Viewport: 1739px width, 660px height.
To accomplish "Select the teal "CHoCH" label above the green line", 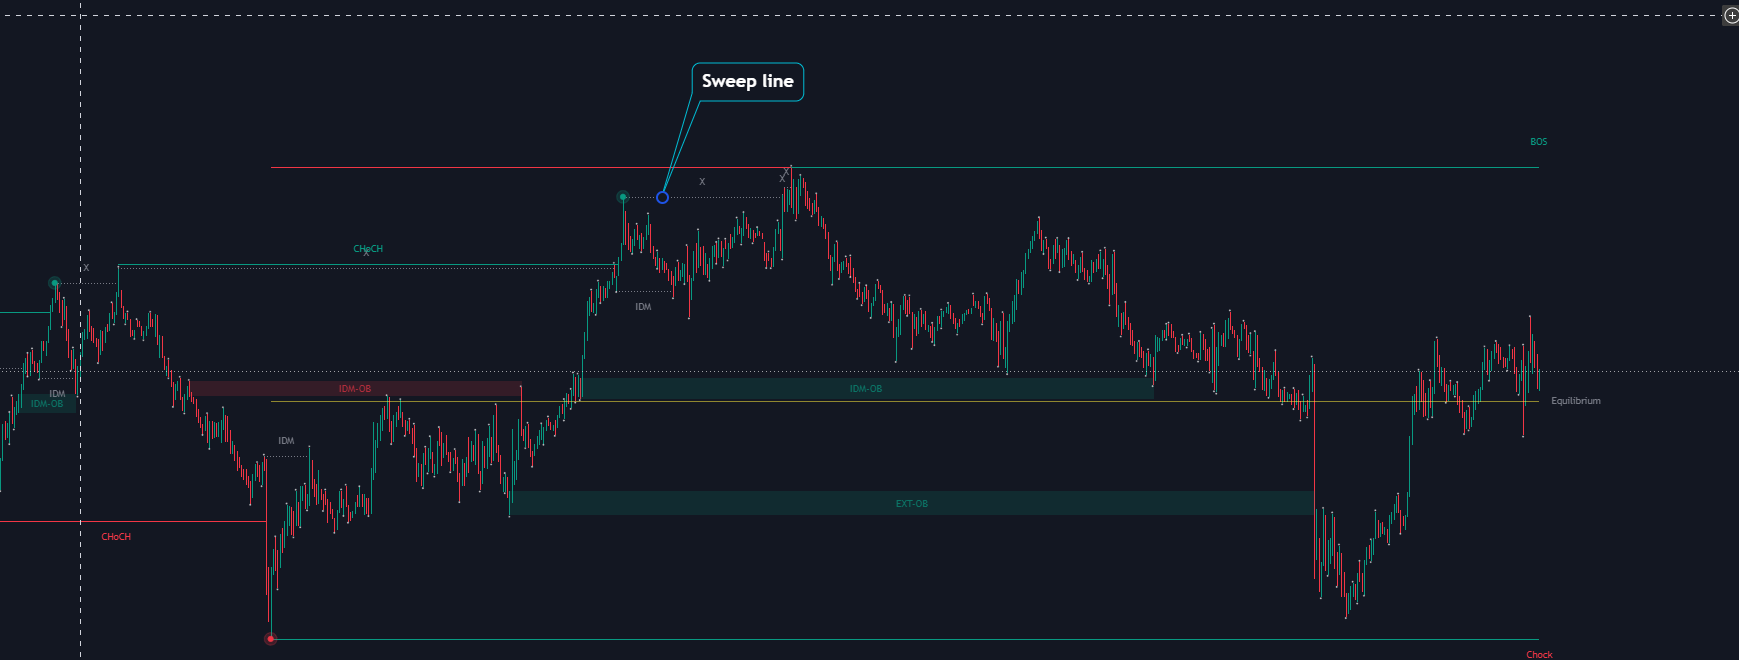I will 368,249.
